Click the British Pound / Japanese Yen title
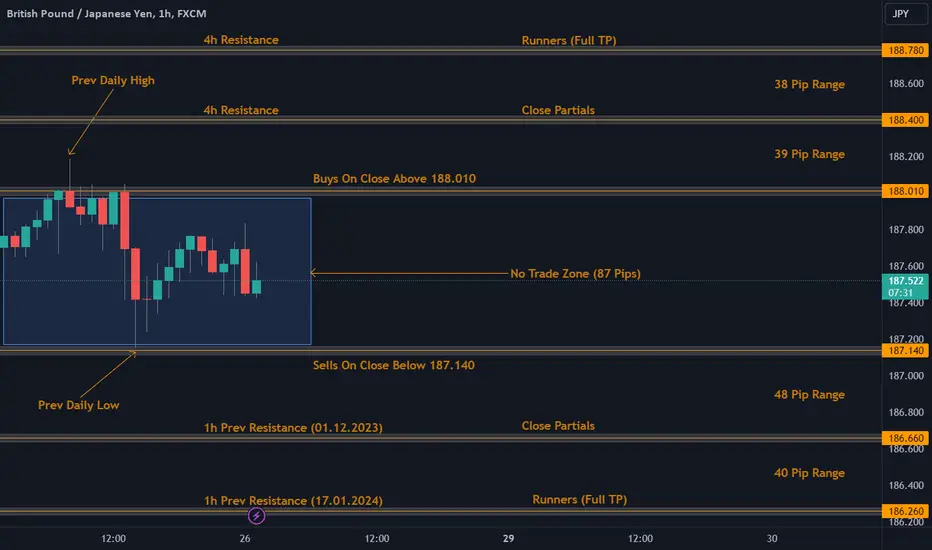 (x=106, y=13)
